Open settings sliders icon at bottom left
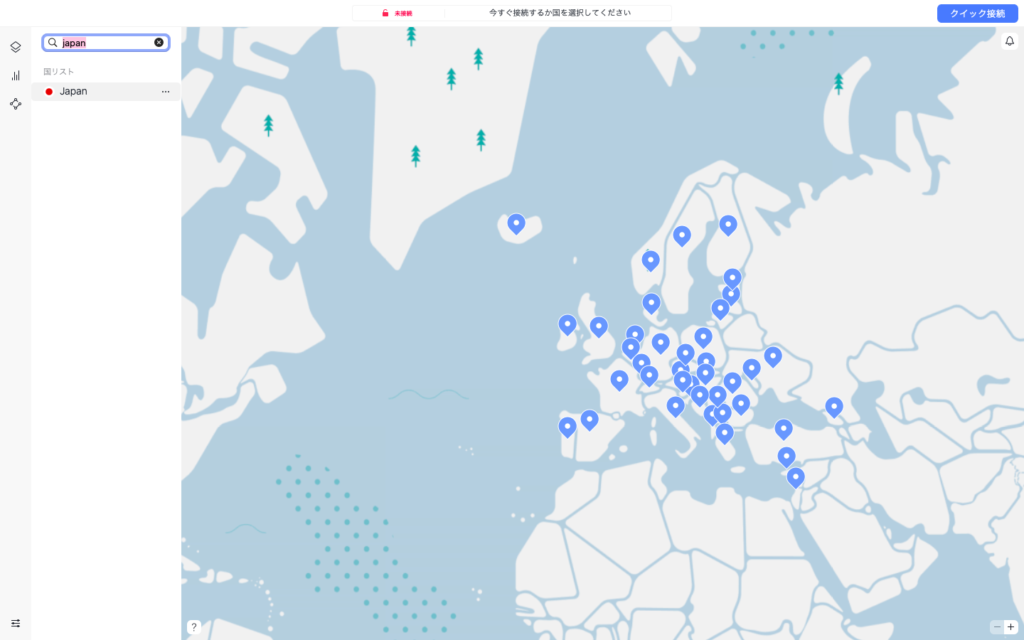This screenshot has width=1024, height=640. [x=15, y=623]
